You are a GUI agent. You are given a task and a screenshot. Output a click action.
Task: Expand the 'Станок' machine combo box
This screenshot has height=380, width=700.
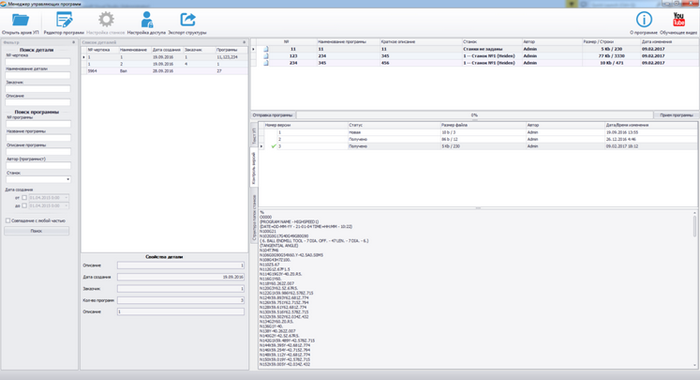point(68,180)
